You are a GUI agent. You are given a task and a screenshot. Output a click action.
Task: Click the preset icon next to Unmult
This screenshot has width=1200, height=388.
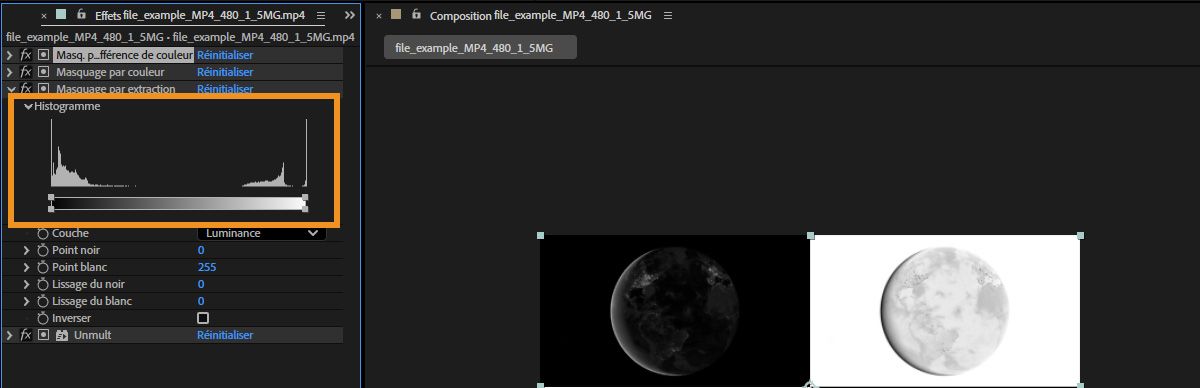[62, 335]
